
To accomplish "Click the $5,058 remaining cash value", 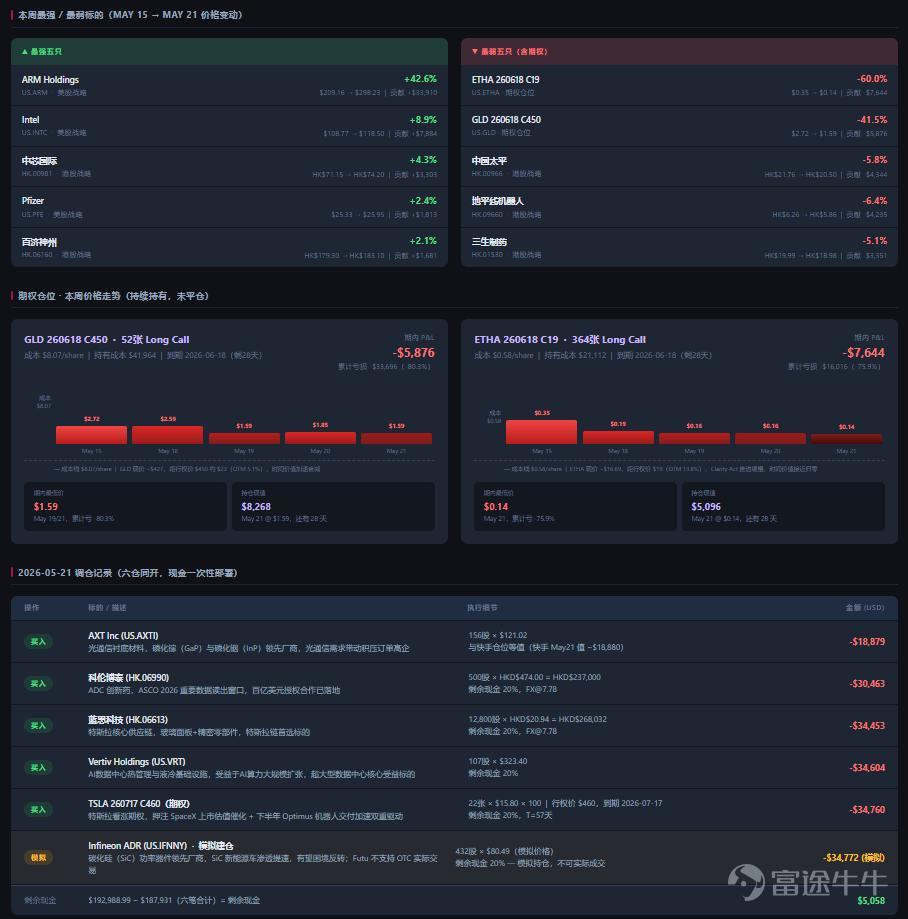I will [871, 901].
